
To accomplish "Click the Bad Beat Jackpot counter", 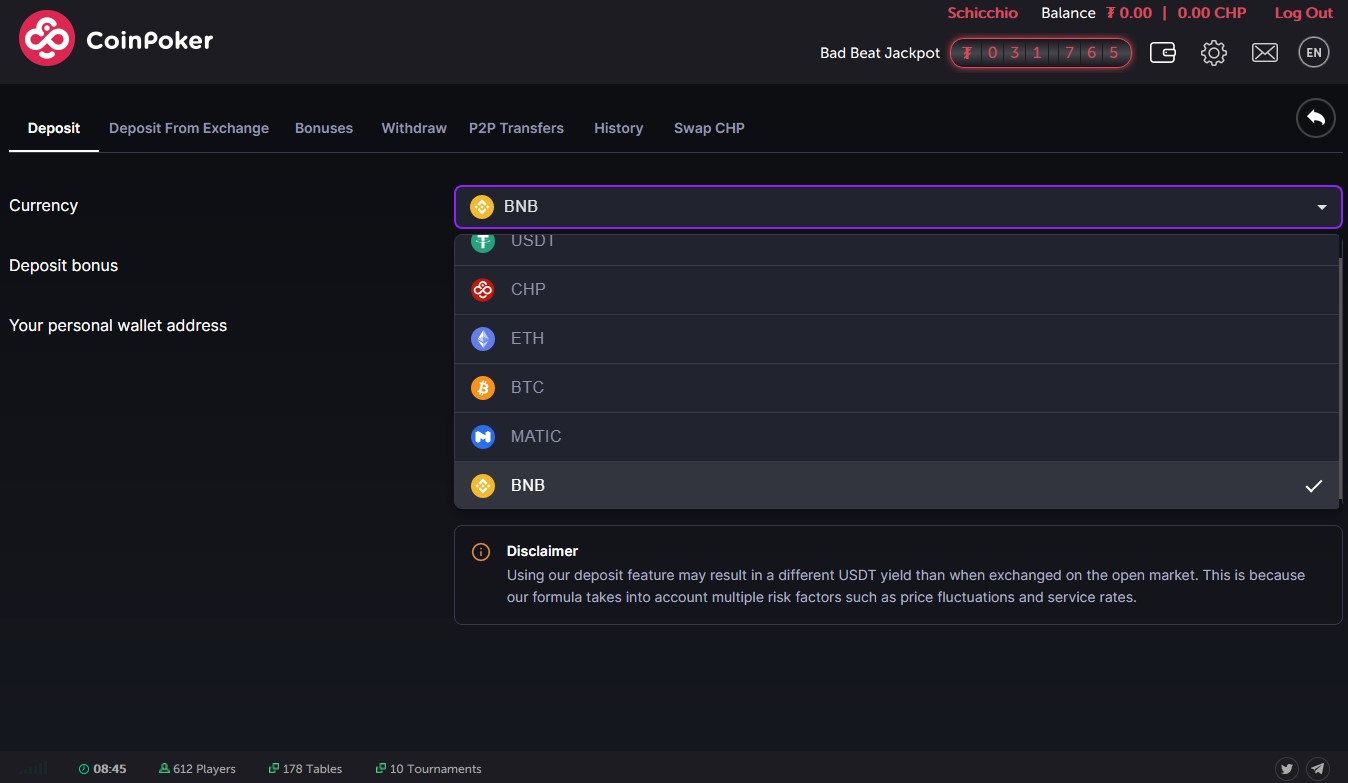I will tap(1041, 53).
